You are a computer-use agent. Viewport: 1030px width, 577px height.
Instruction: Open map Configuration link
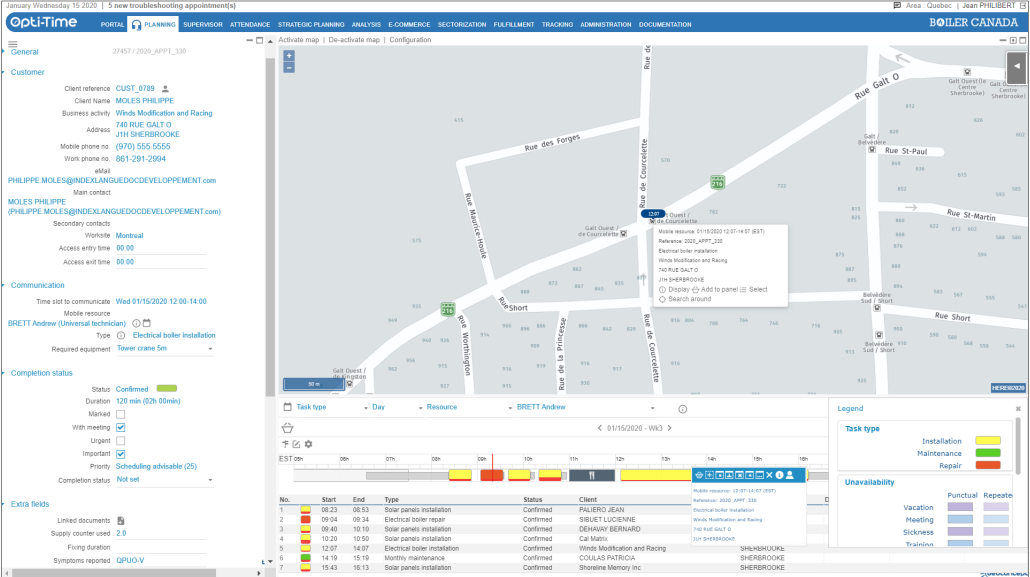click(410, 40)
